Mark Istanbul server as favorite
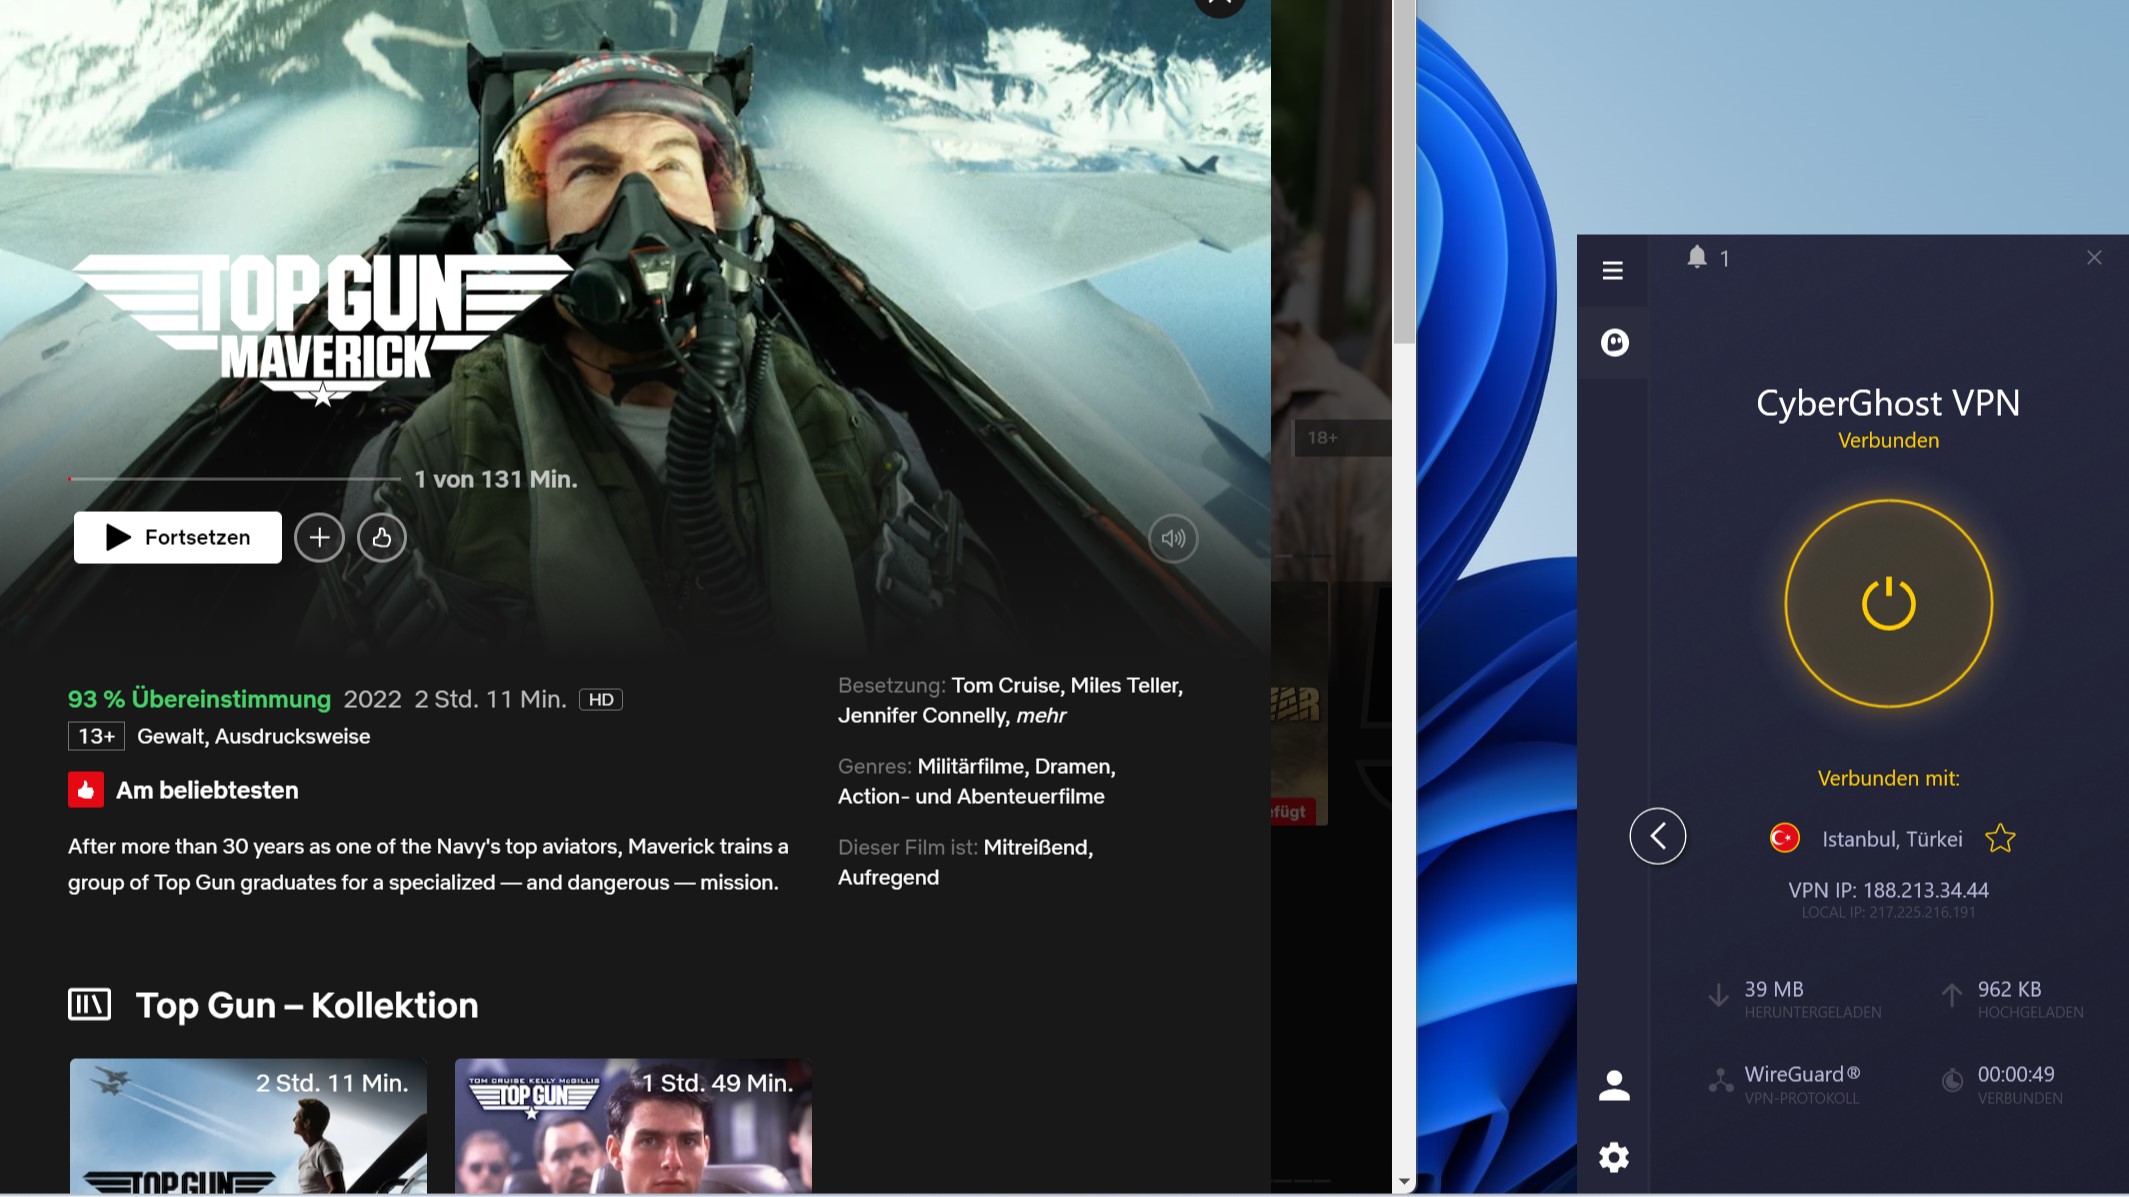This screenshot has width=2129, height=1197. coord(2000,838)
